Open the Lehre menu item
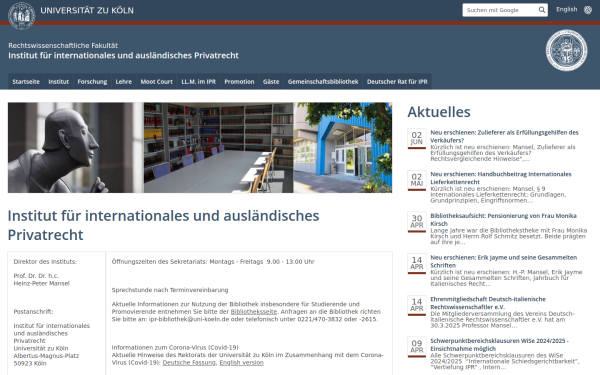Image resolution: width=600 pixels, height=375 pixels. tap(124, 82)
